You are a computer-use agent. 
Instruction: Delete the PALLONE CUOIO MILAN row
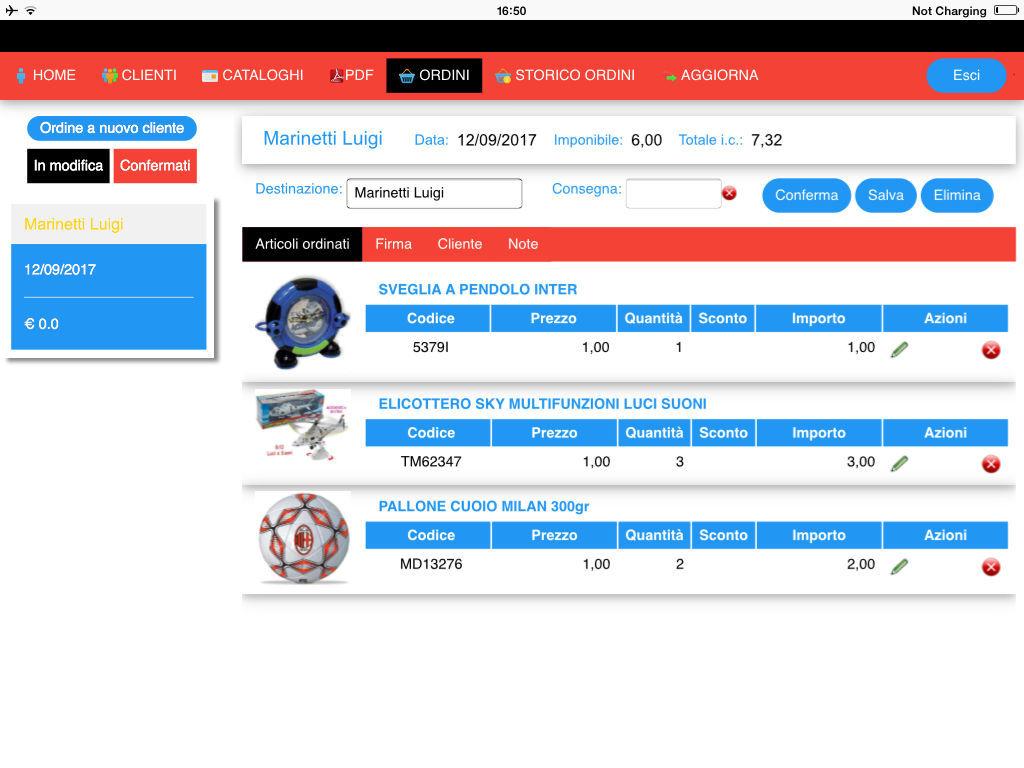[x=991, y=567]
